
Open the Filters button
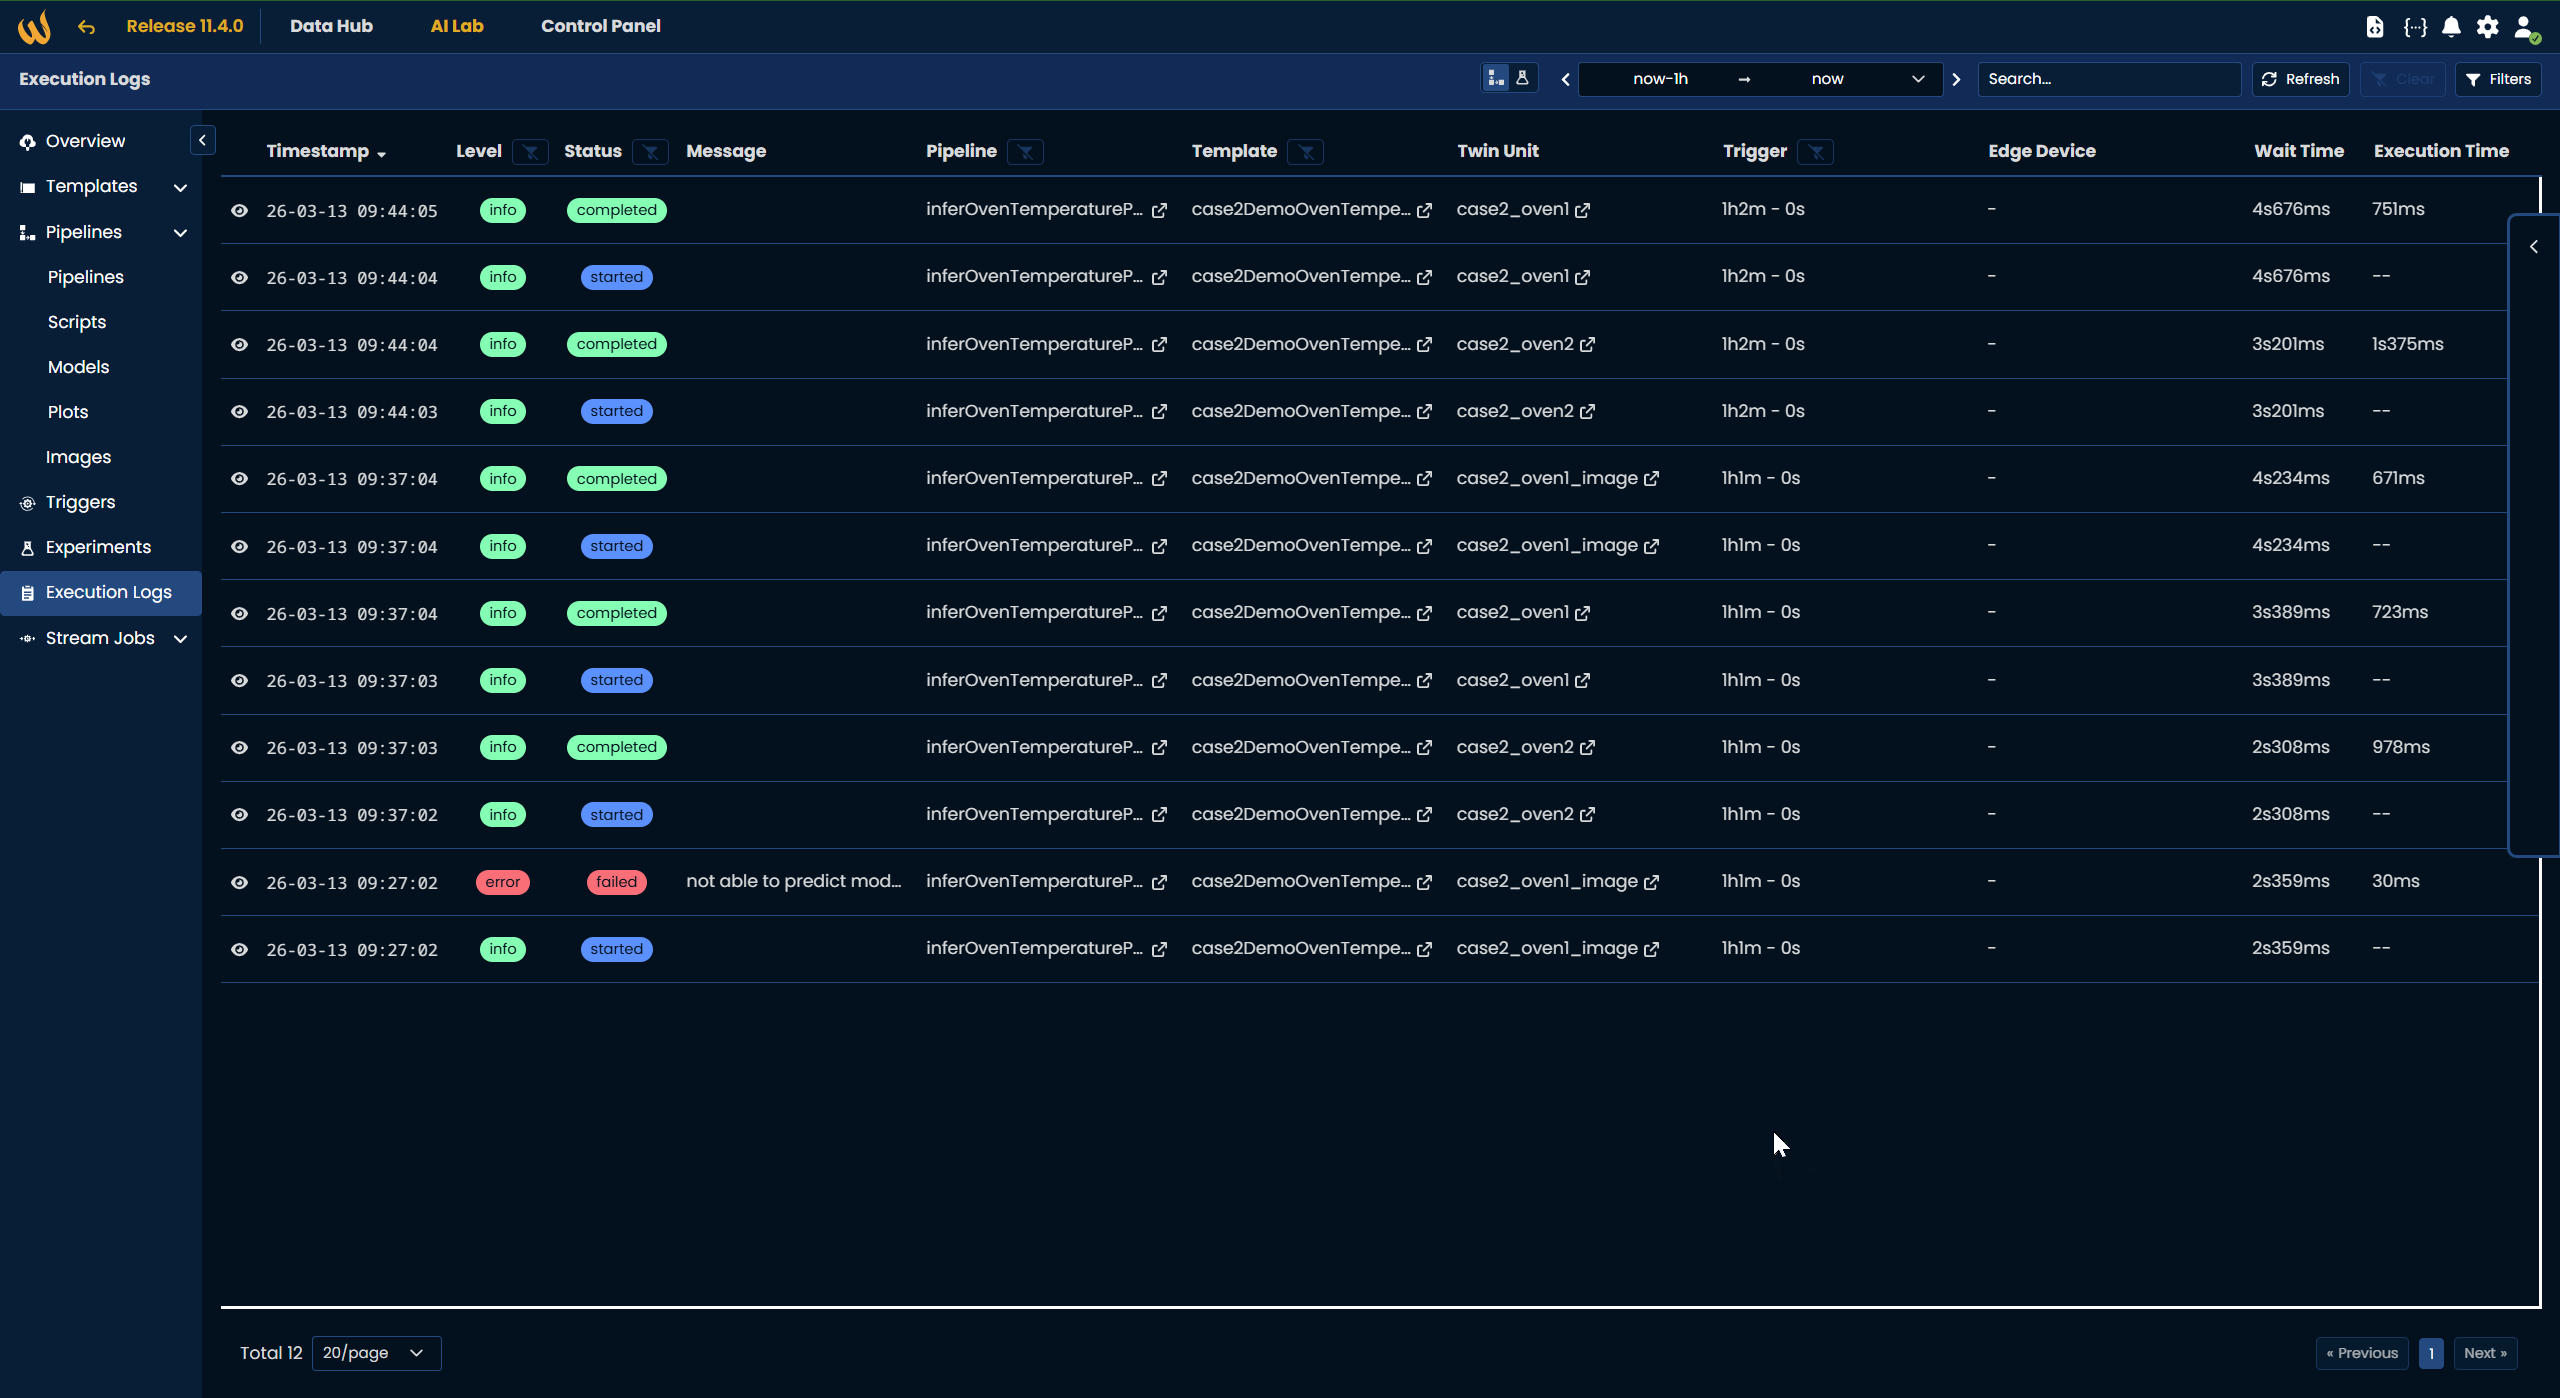point(2498,79)
